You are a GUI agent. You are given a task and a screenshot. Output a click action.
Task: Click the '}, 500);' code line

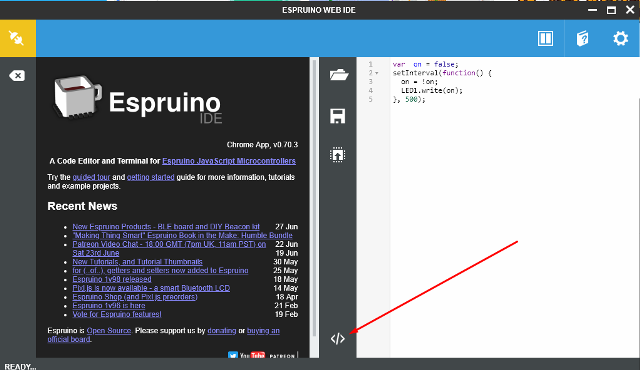(409, 100)
